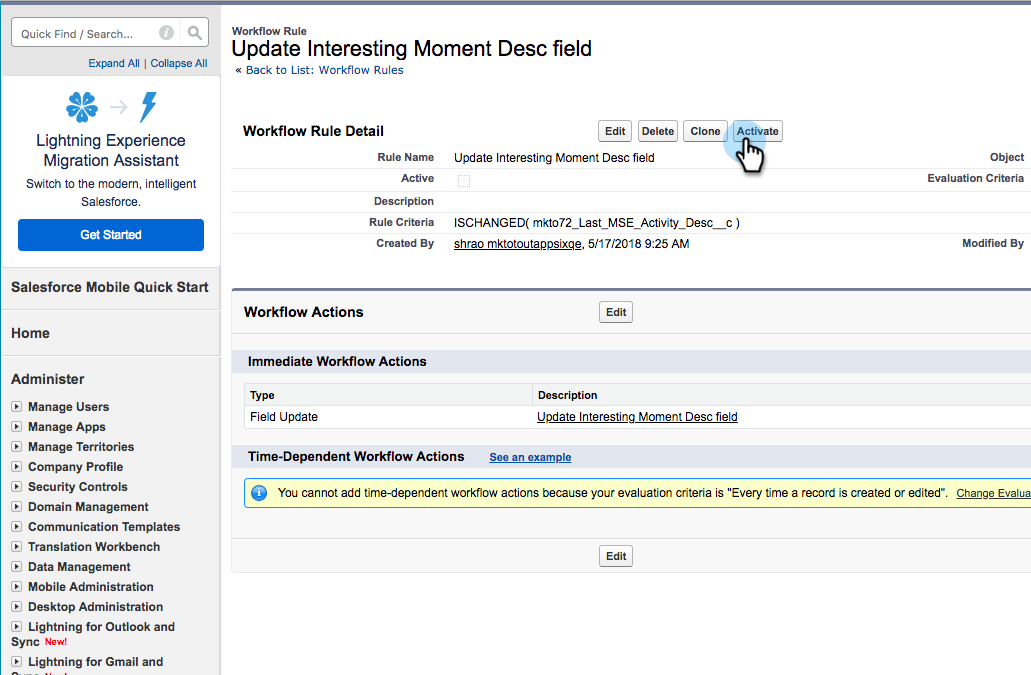Screen dimensions: 1031x675
Task: Click the Lightning bolt icon in Migration Assistant
Action: pyautogui.click(x=149, y=106)
